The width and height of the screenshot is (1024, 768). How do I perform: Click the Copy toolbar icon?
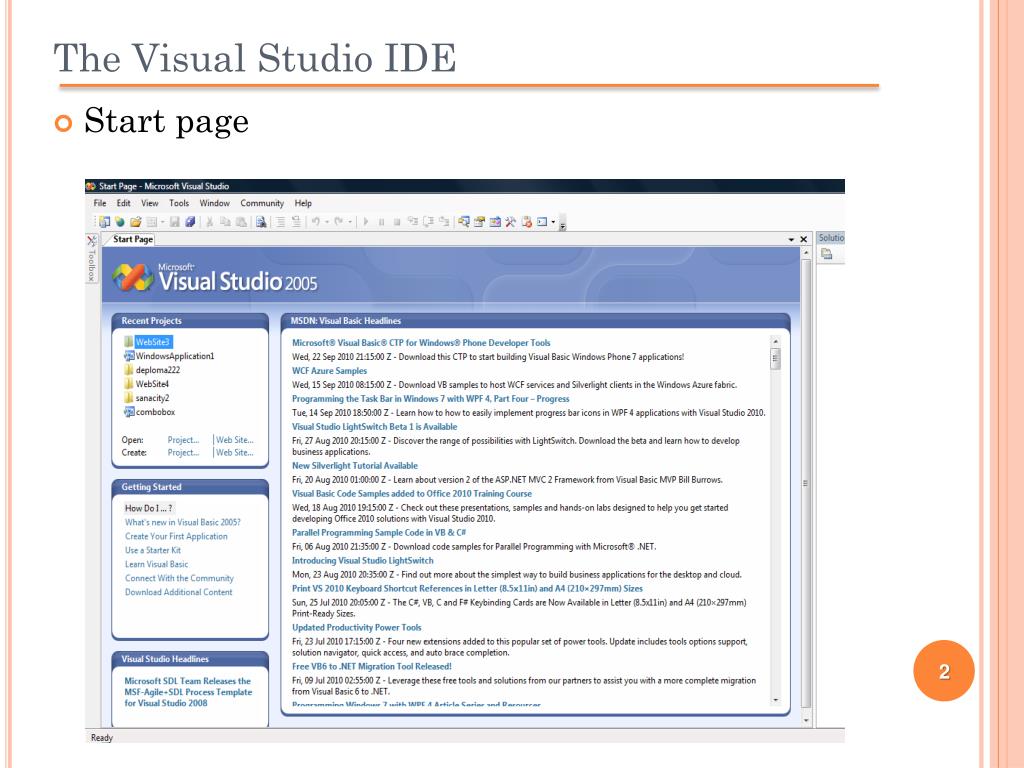(x=225, y=222)
